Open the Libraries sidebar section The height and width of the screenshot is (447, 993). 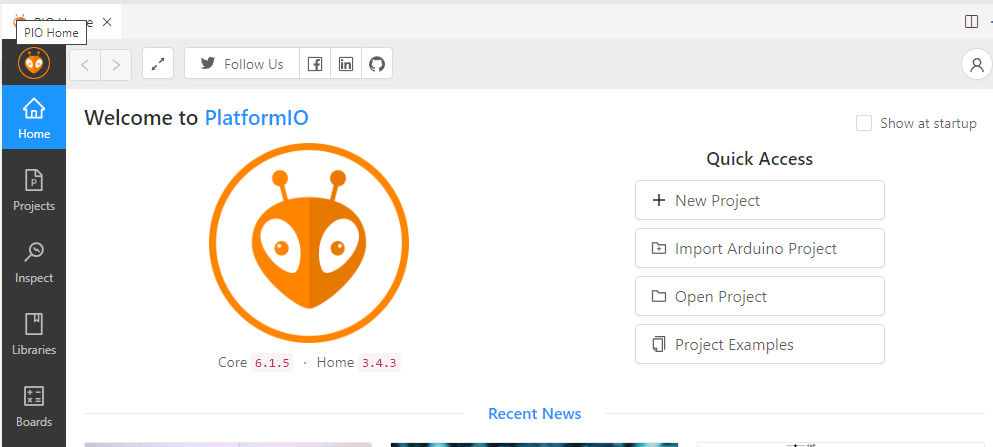coord(34,334)
